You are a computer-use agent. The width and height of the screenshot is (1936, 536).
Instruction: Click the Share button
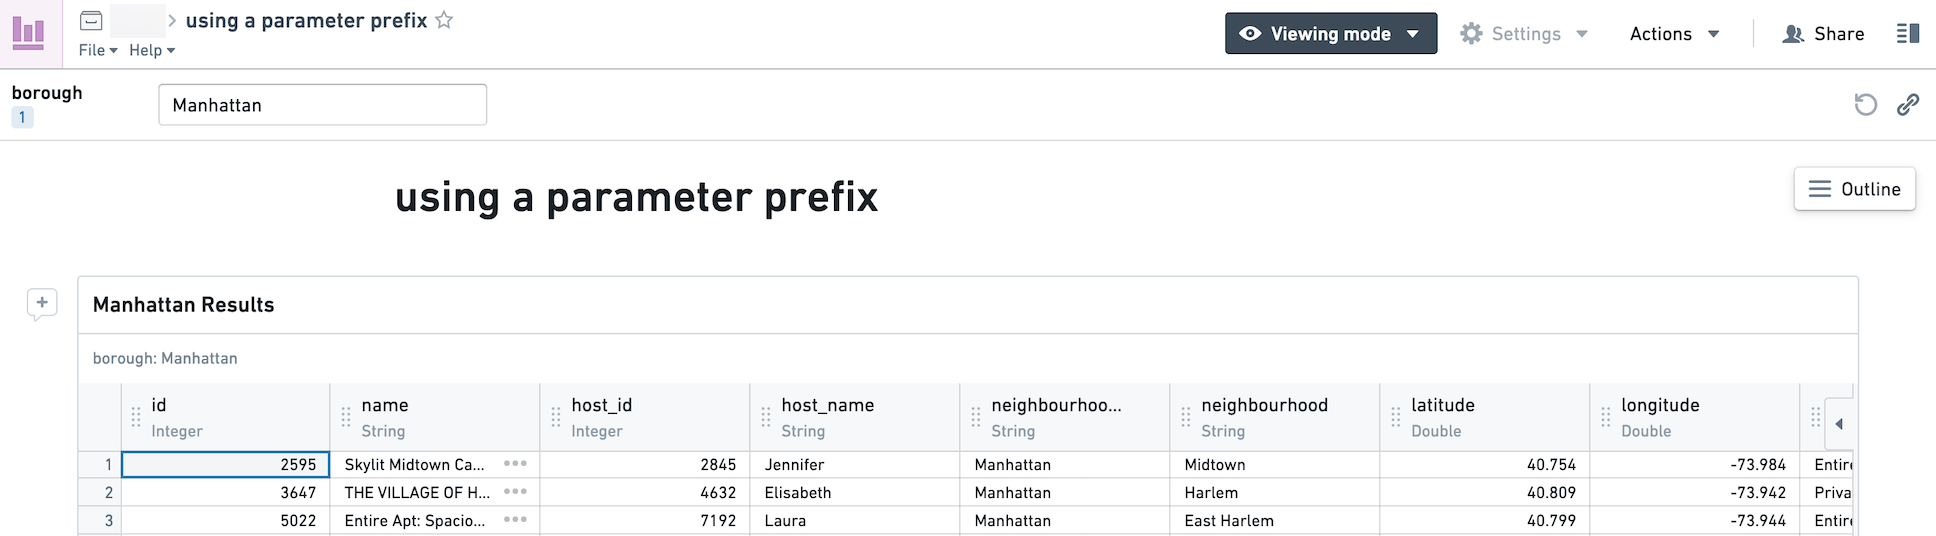[1824, 34]
